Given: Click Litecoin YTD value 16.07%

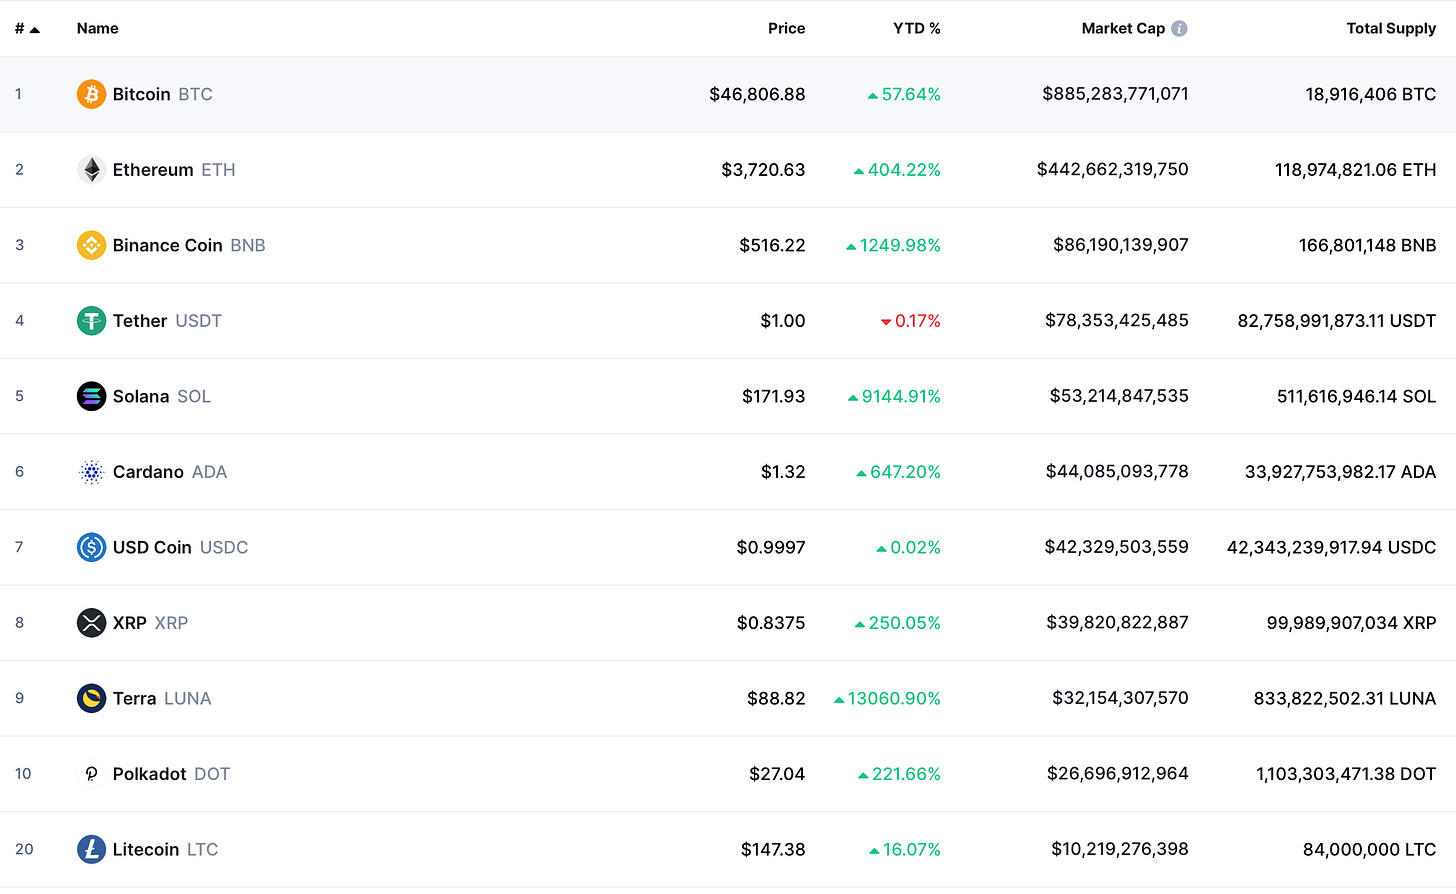Looking at the screenshot, I should point(905,849).
